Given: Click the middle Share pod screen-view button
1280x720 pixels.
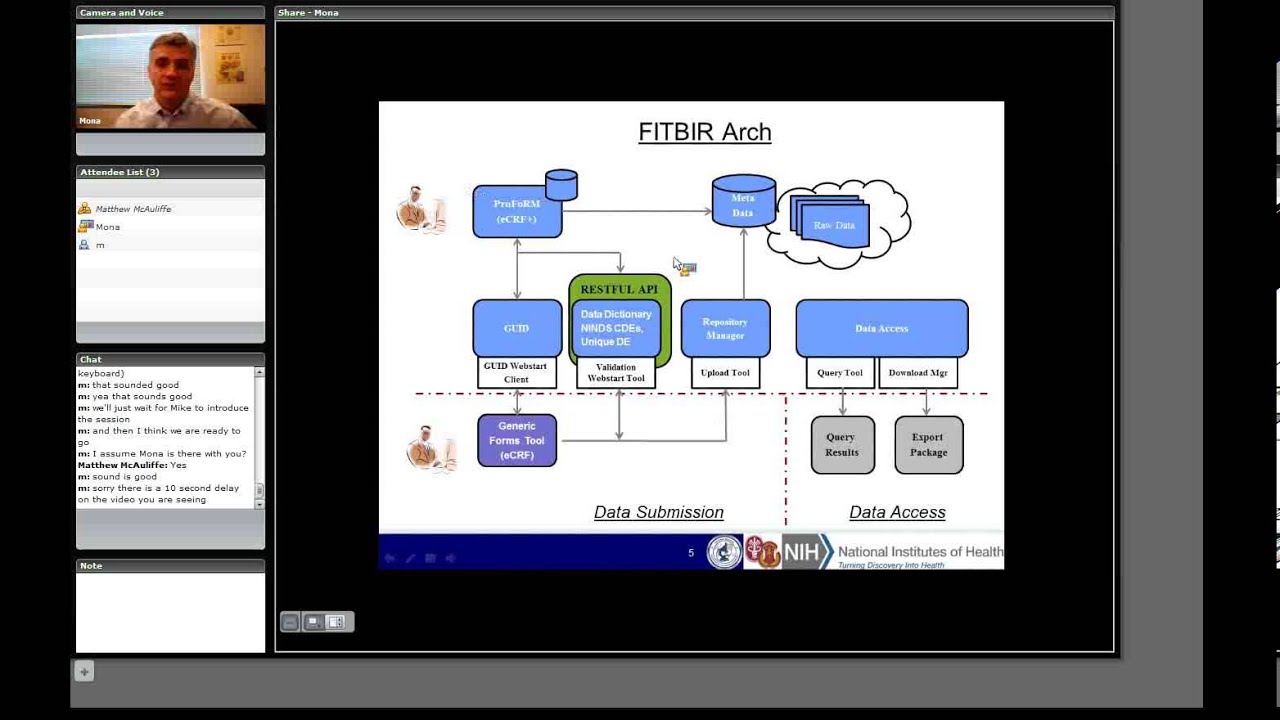Looking at the screenshot, I should tap(313, 622).
